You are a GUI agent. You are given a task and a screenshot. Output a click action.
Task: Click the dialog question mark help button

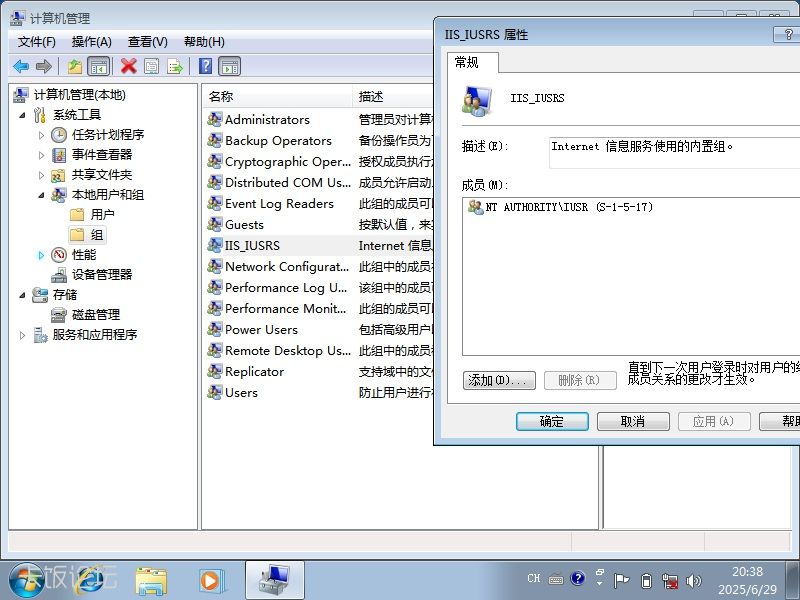pos(789,35)
